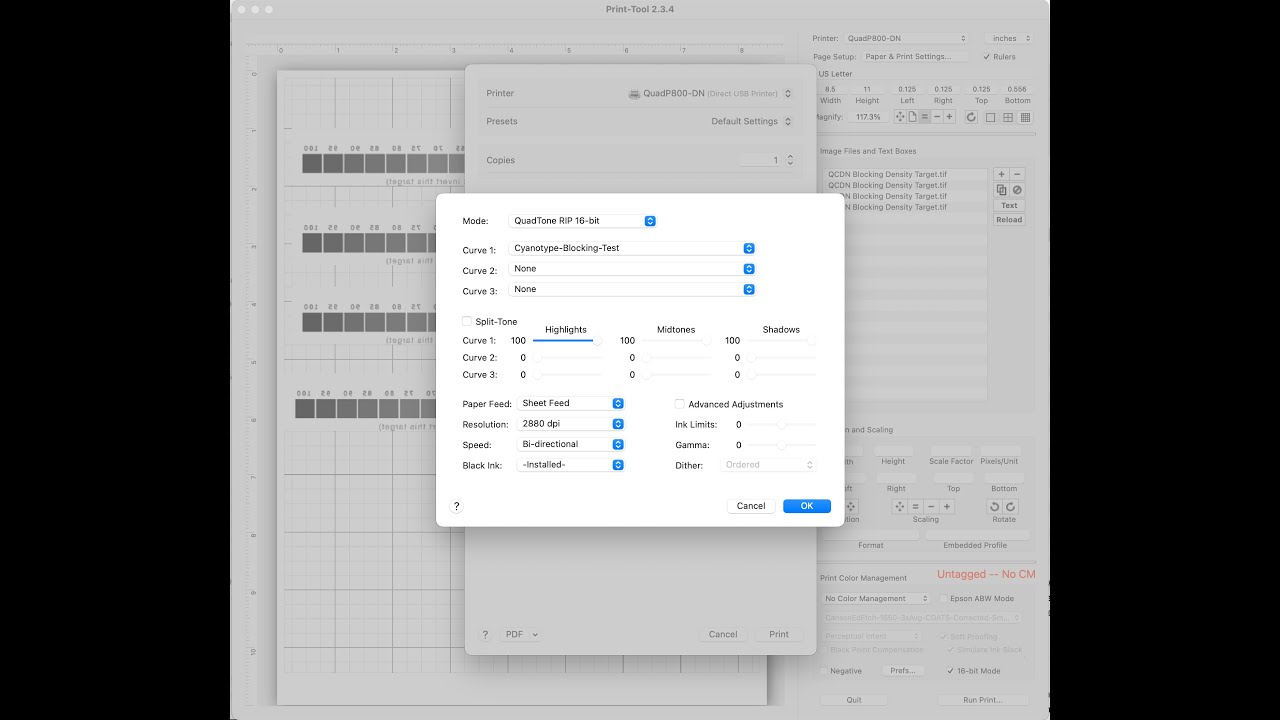Screen dimensions: 1280x720
Task: Toggle the Rulers checkbox
Action: pyautogui.click(x=987, y=57)
